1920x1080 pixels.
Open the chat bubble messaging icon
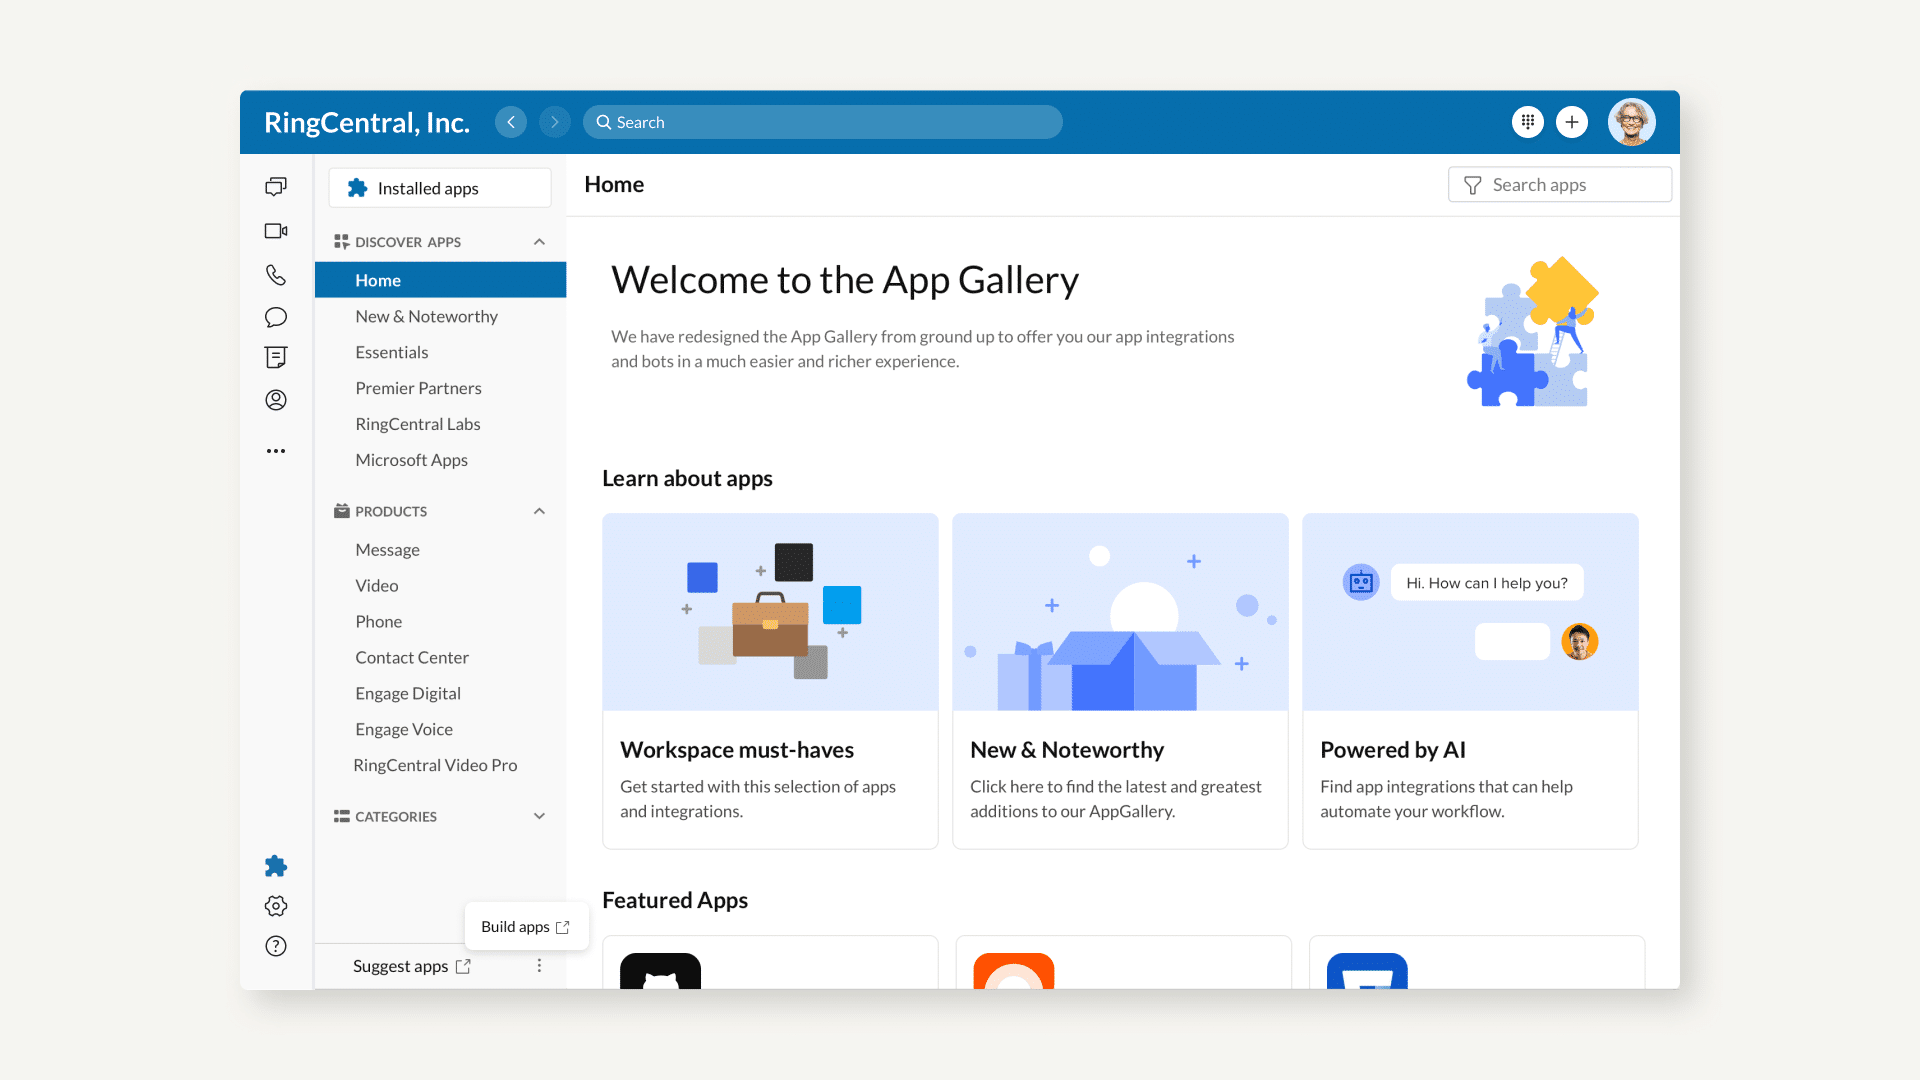click(x=276, y=317)
